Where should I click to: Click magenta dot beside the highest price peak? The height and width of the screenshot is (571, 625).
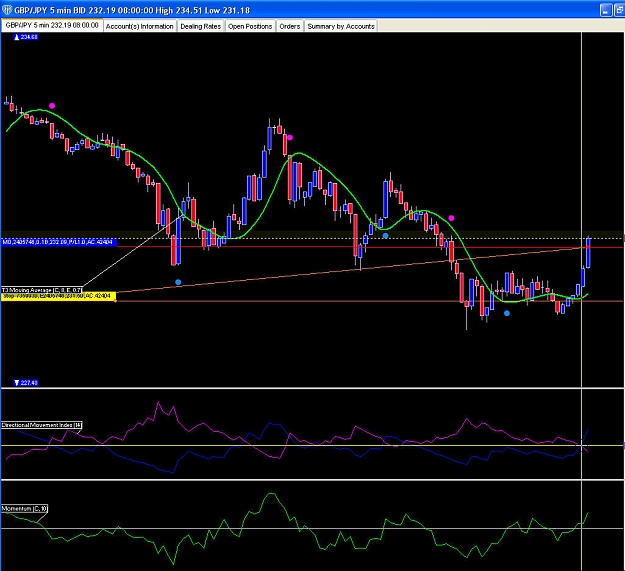290,137
